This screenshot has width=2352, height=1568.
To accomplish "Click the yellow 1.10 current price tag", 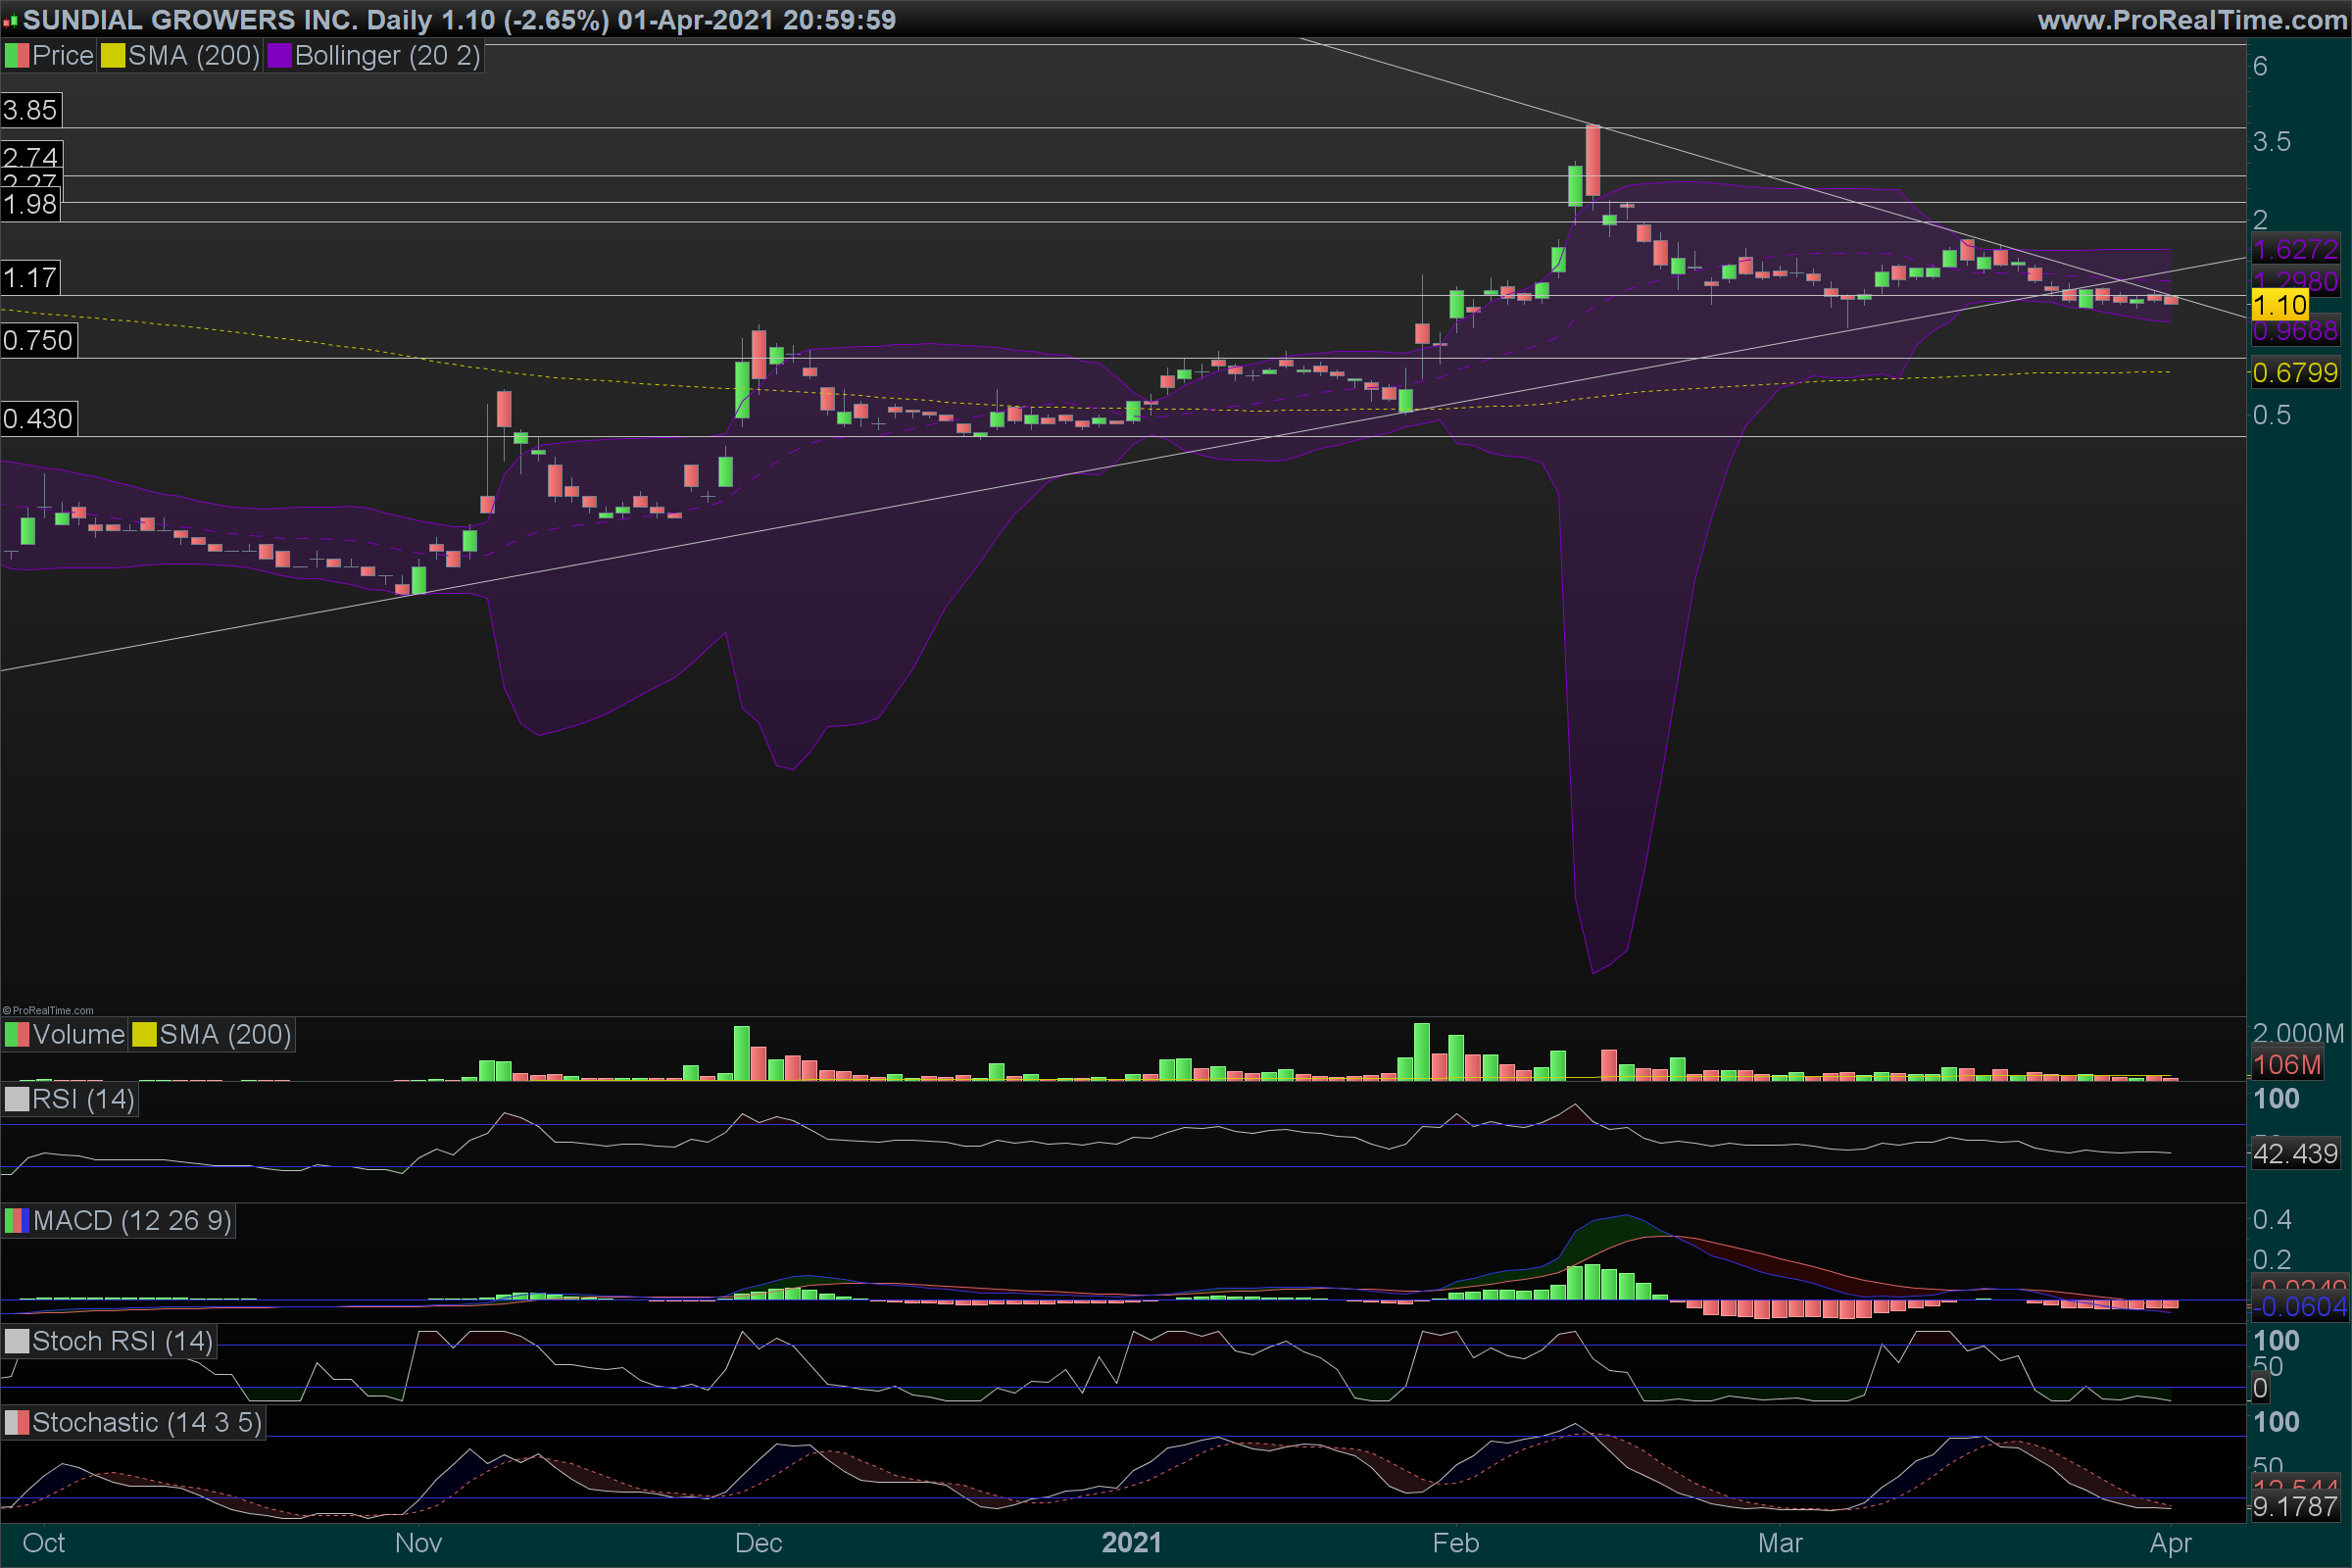I will tap(2279, 305).
